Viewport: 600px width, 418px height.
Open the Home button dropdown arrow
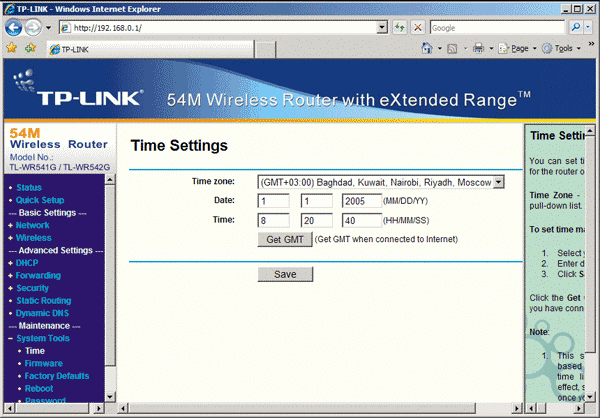440,49
